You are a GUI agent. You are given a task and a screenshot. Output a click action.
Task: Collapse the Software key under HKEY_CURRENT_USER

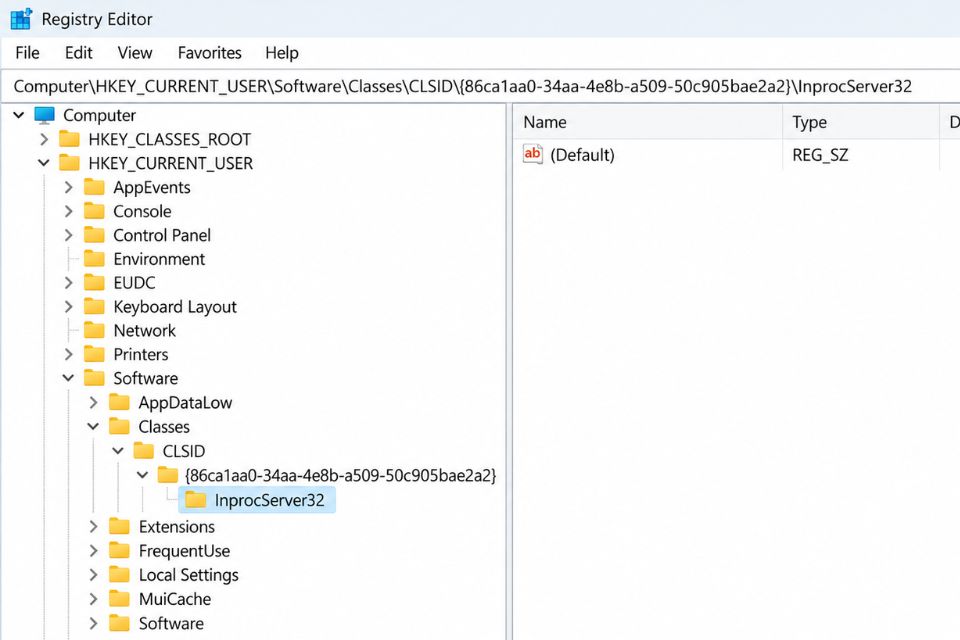click(69, 378)
